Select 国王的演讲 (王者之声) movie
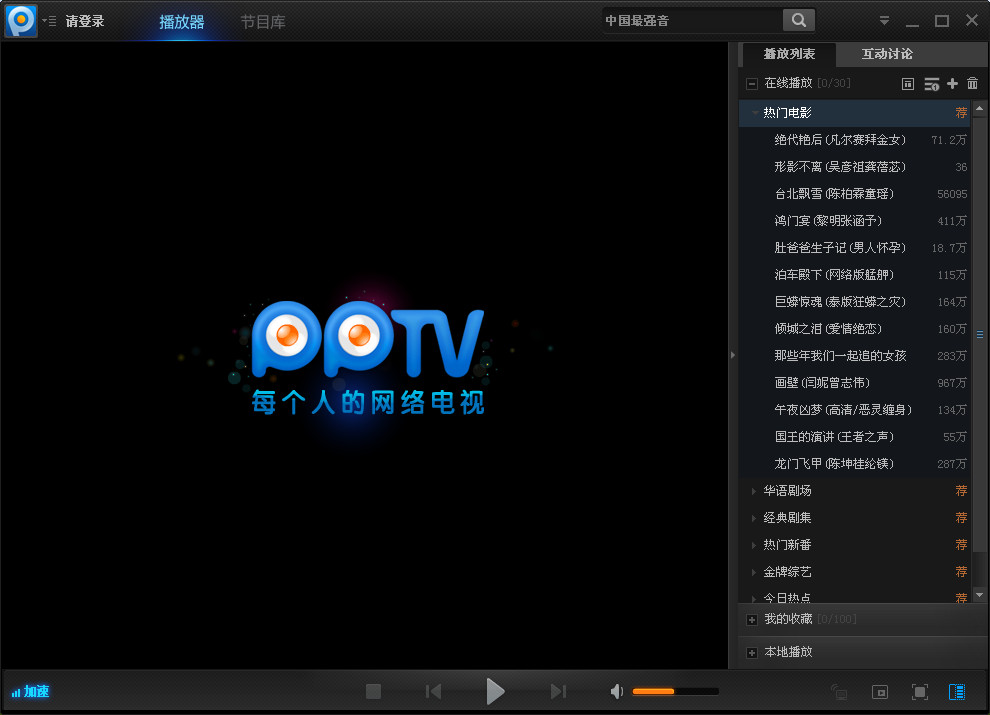990x715 pixels. coord(856,437)
